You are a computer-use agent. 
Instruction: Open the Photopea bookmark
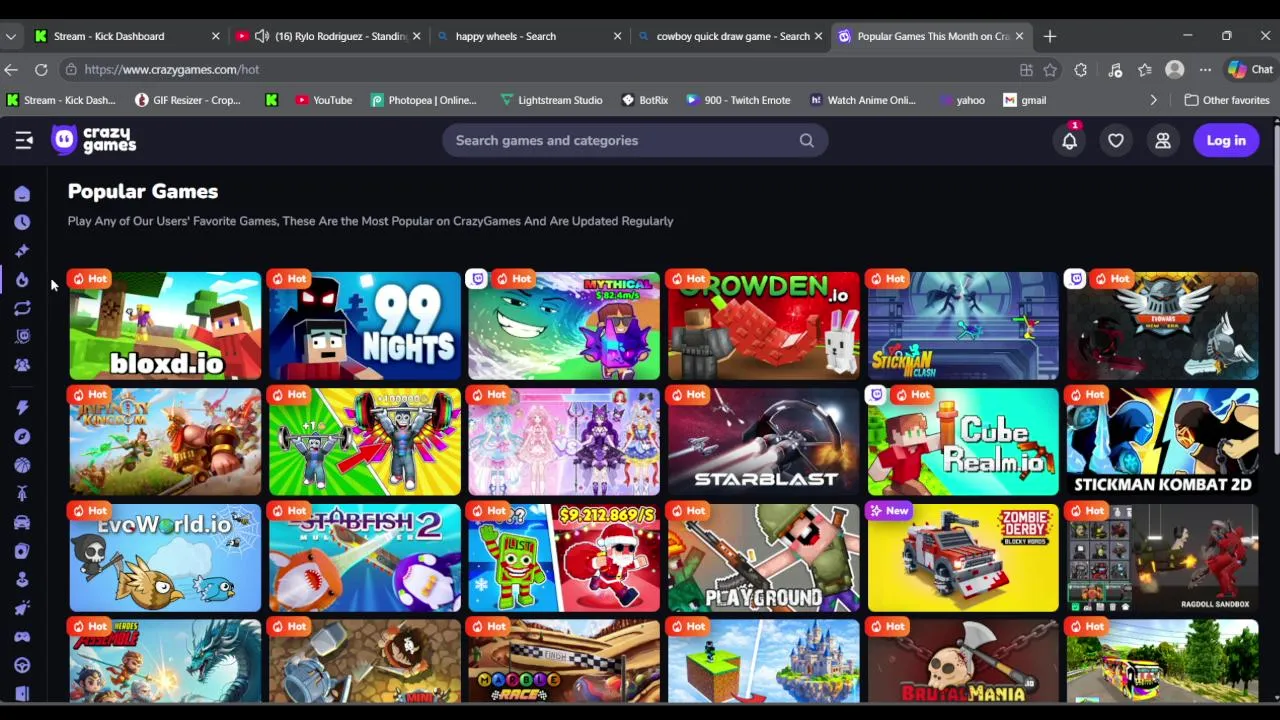pyautogui.click(x=423, y=100)
